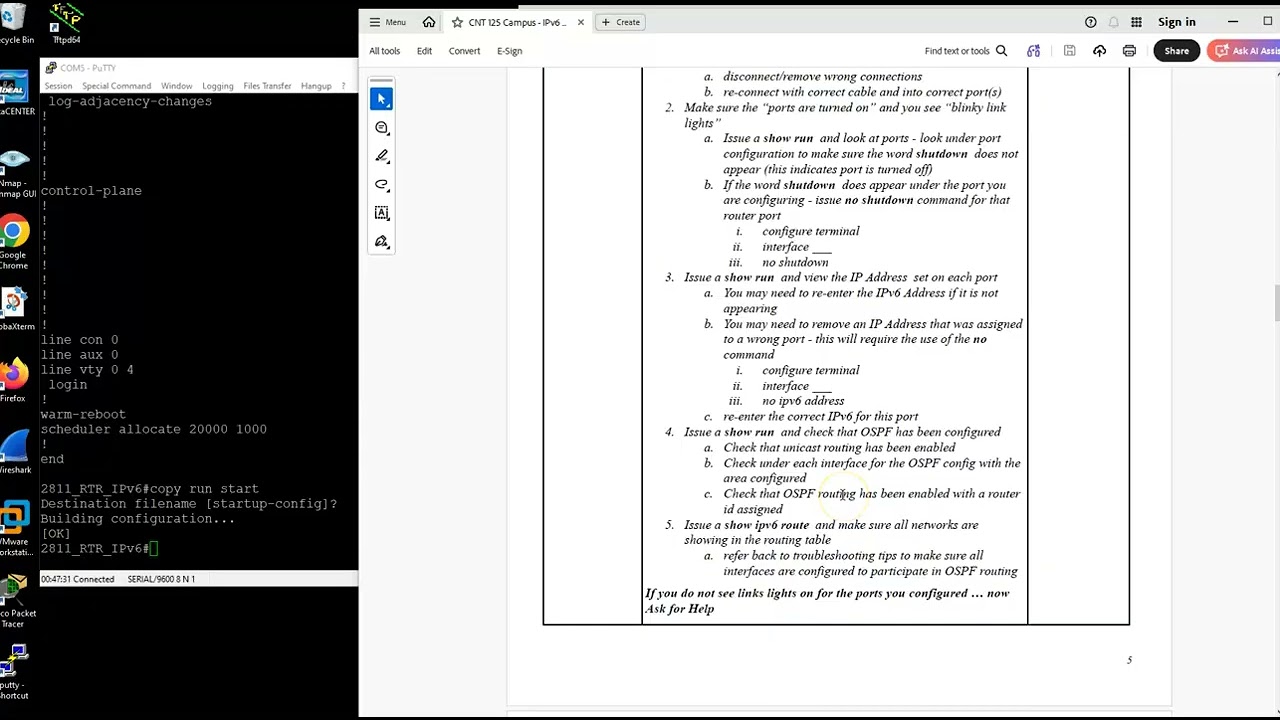The width and height of the screenshot is (1280, 720).
Task: Click Sign in to Acrobat
Action: pos(1177,22)
